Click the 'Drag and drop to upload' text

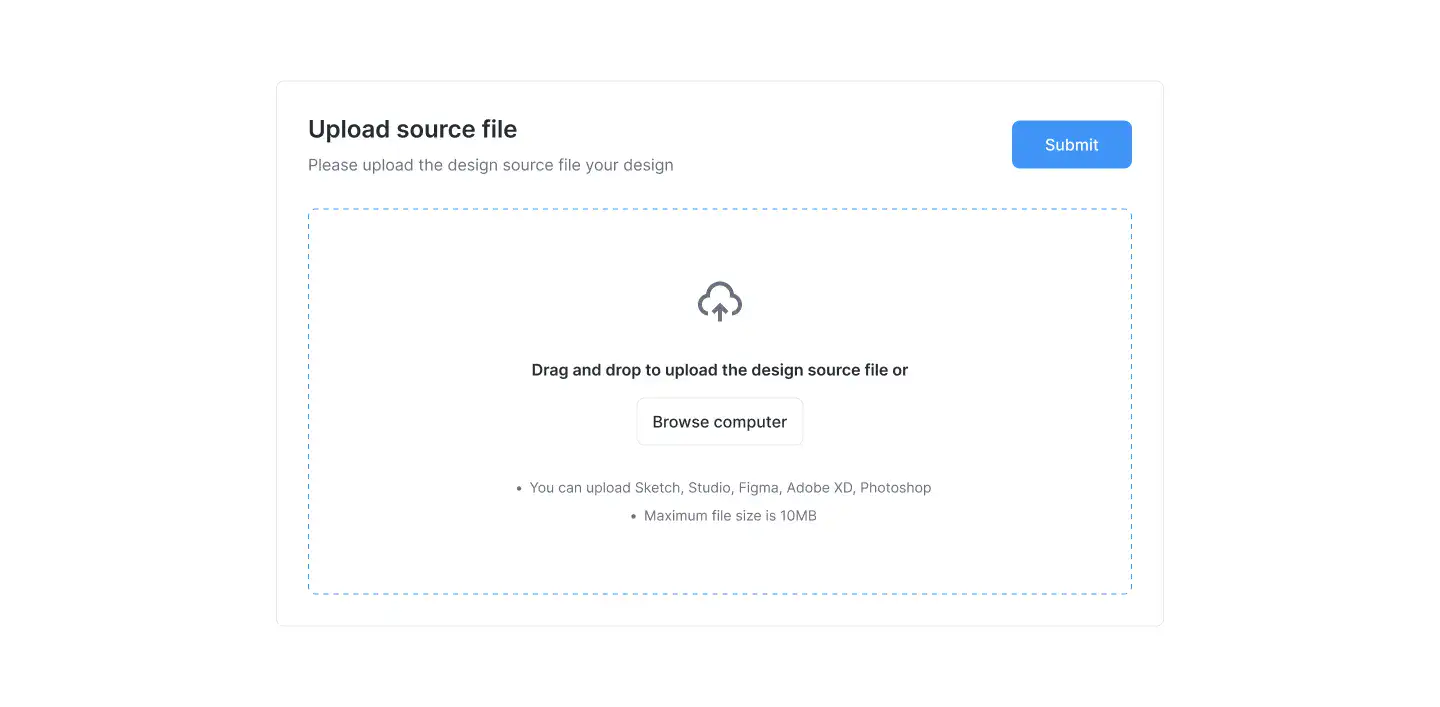coord(720,370)
